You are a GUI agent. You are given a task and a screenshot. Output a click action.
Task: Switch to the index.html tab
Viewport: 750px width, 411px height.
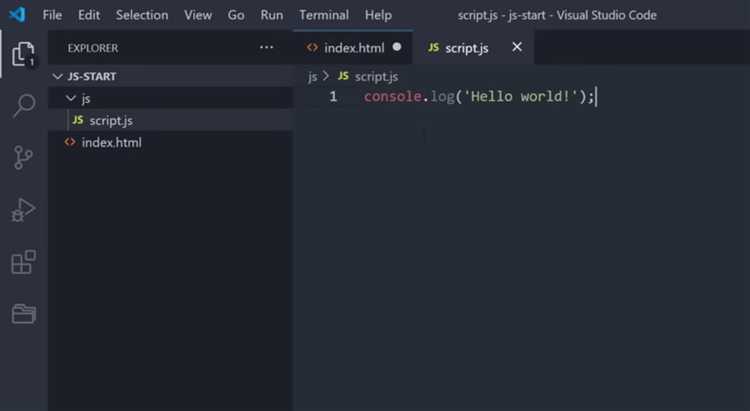[x=353, y=47]
